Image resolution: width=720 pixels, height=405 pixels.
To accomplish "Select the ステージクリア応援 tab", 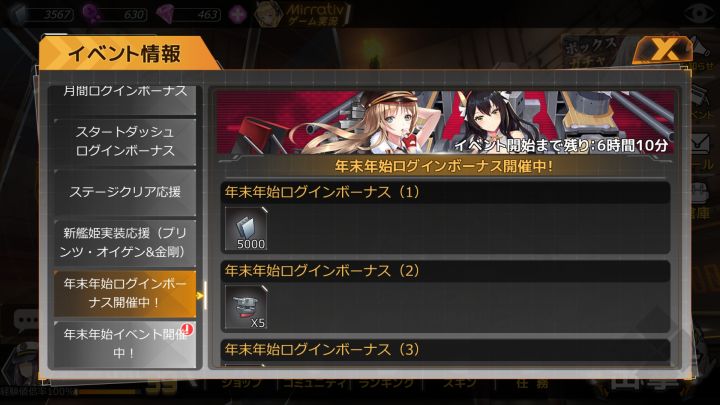I will tap(125, 192).
